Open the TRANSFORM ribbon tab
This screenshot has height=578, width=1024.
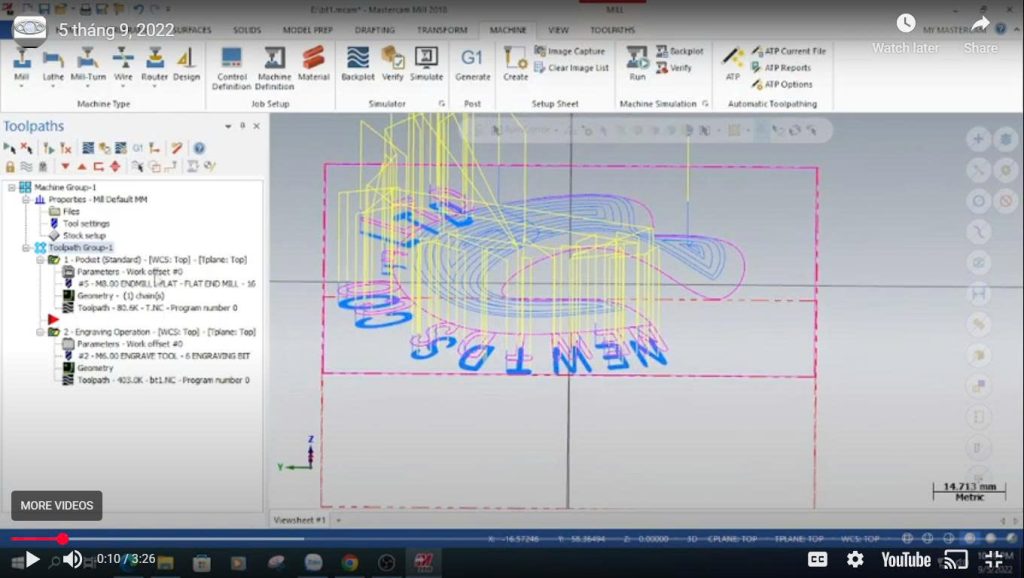pos(441,31)
